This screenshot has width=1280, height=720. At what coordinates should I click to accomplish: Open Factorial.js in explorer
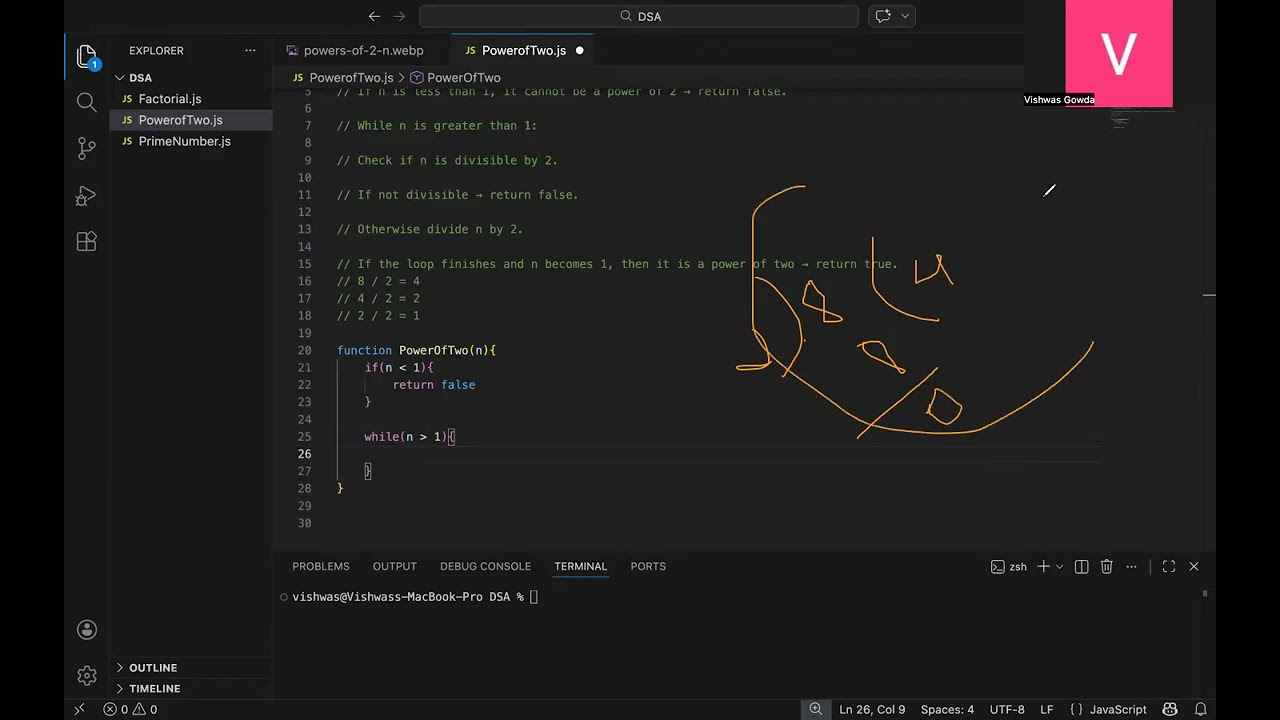tap(170, 99)
